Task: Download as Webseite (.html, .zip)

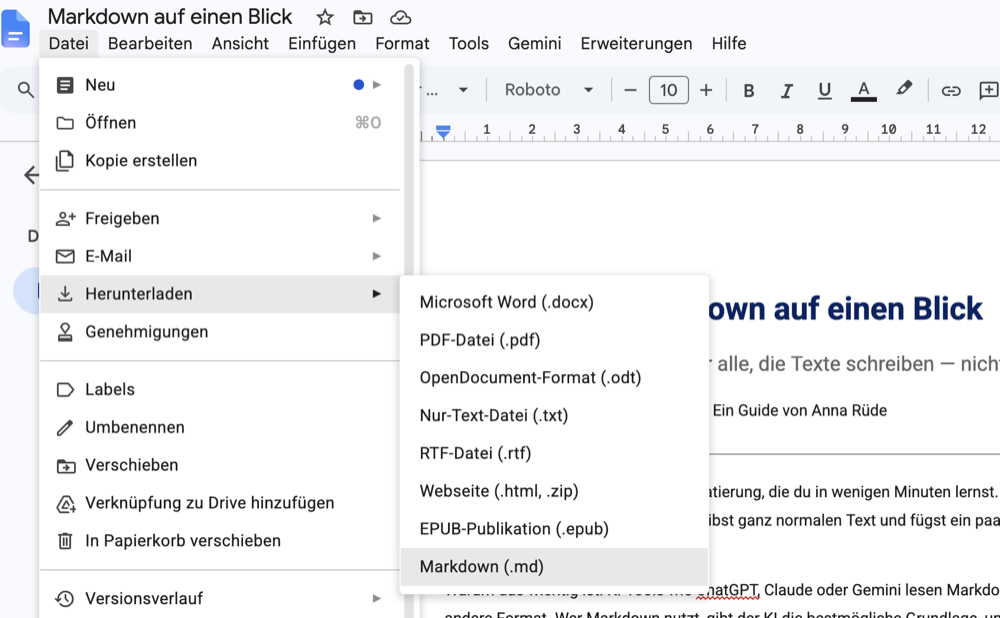Action: coord(554,491)
